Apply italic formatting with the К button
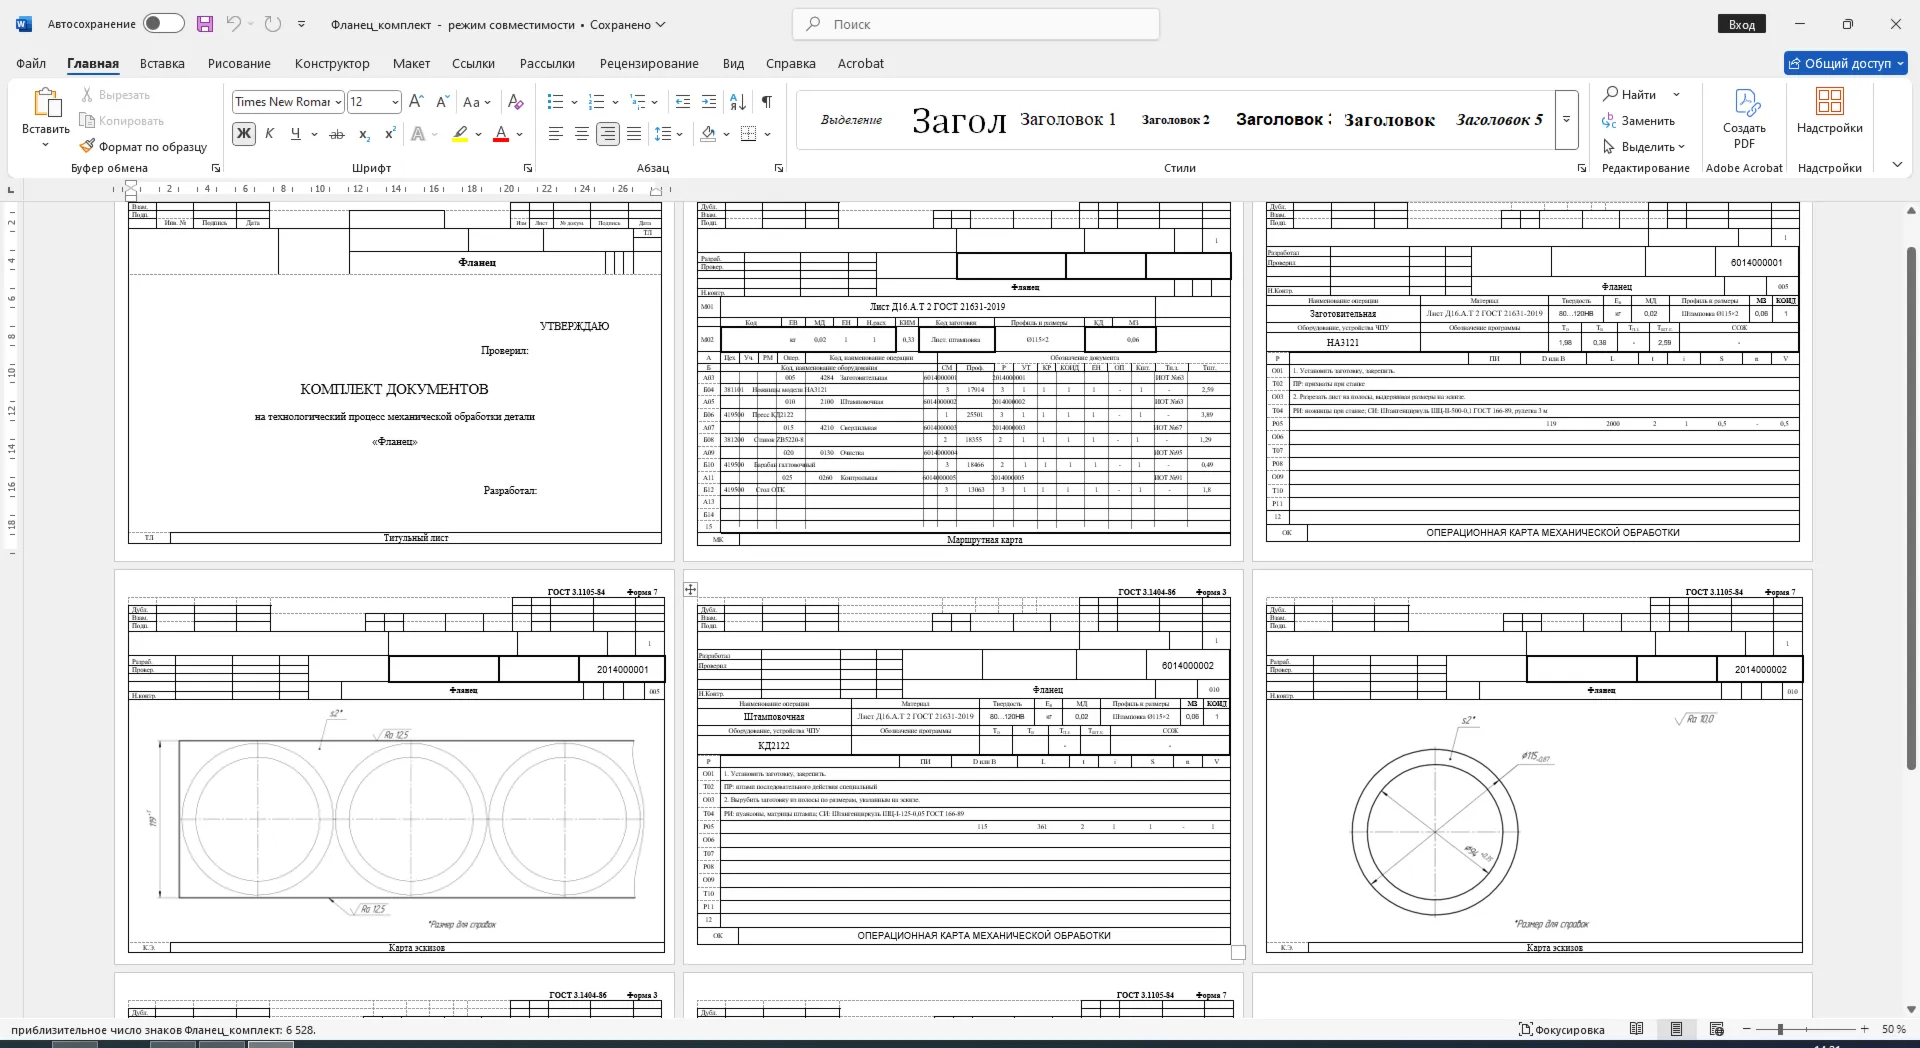 269,134
